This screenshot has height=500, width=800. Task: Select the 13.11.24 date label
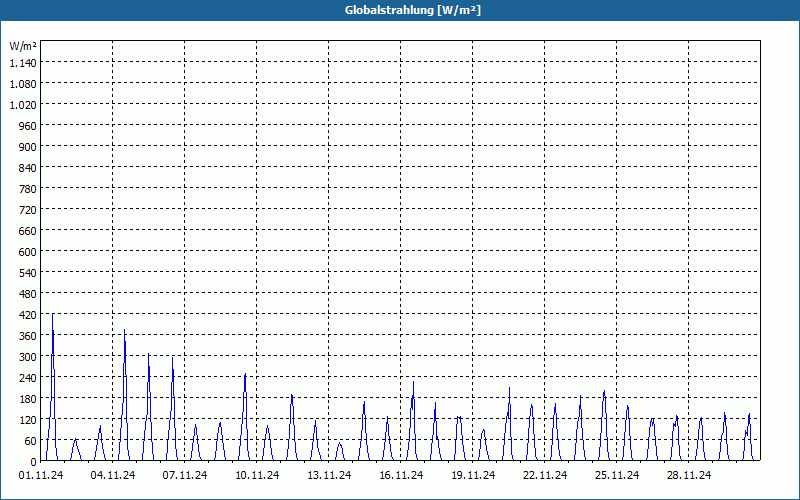pyautogui.click(x=329, y=476)
